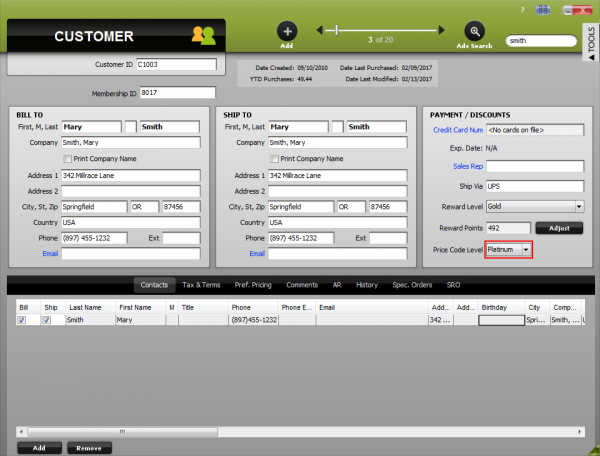The image size is (600, 456).
Task: Go to next record with right arrow
Action: point(442,30)
